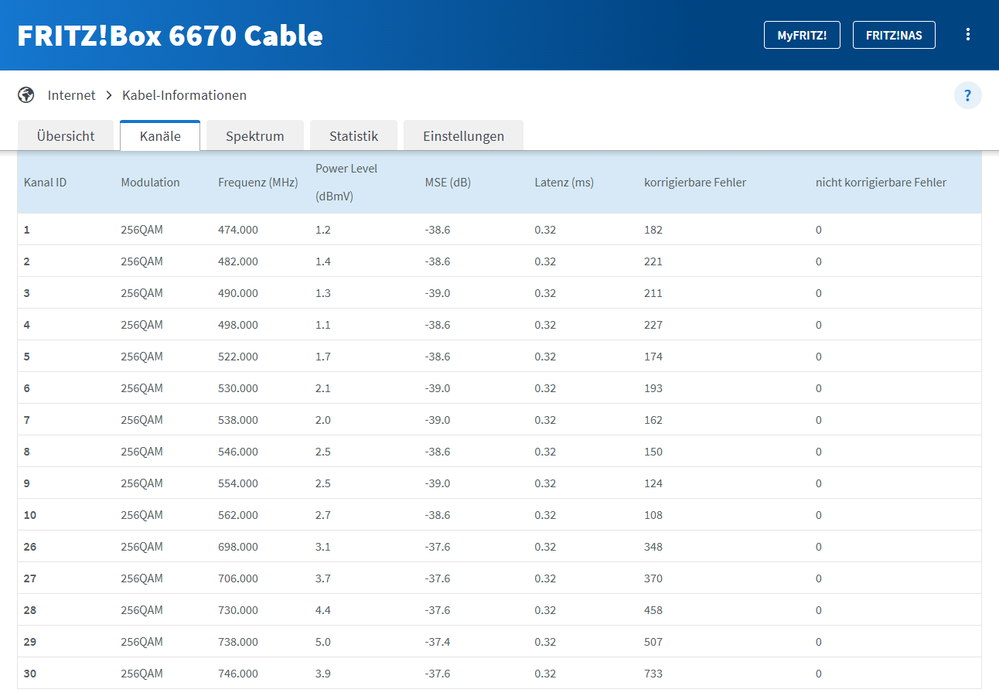Click the Internet breadcrumb link

coord(71,96)
